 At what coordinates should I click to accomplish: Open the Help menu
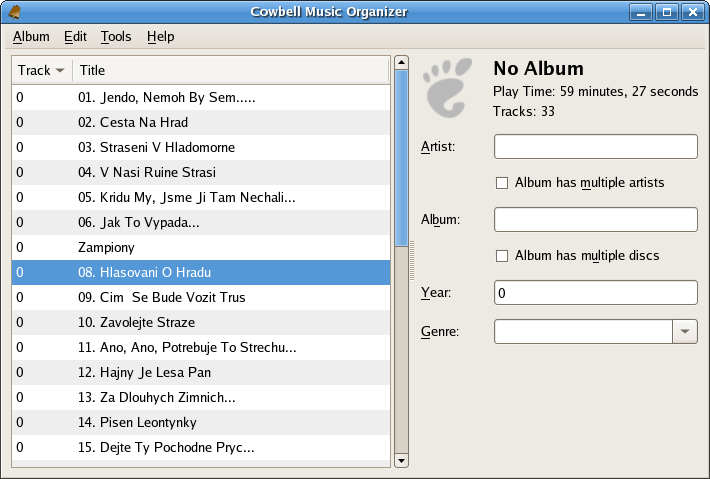pyautogui.click(x=160, y=36)
